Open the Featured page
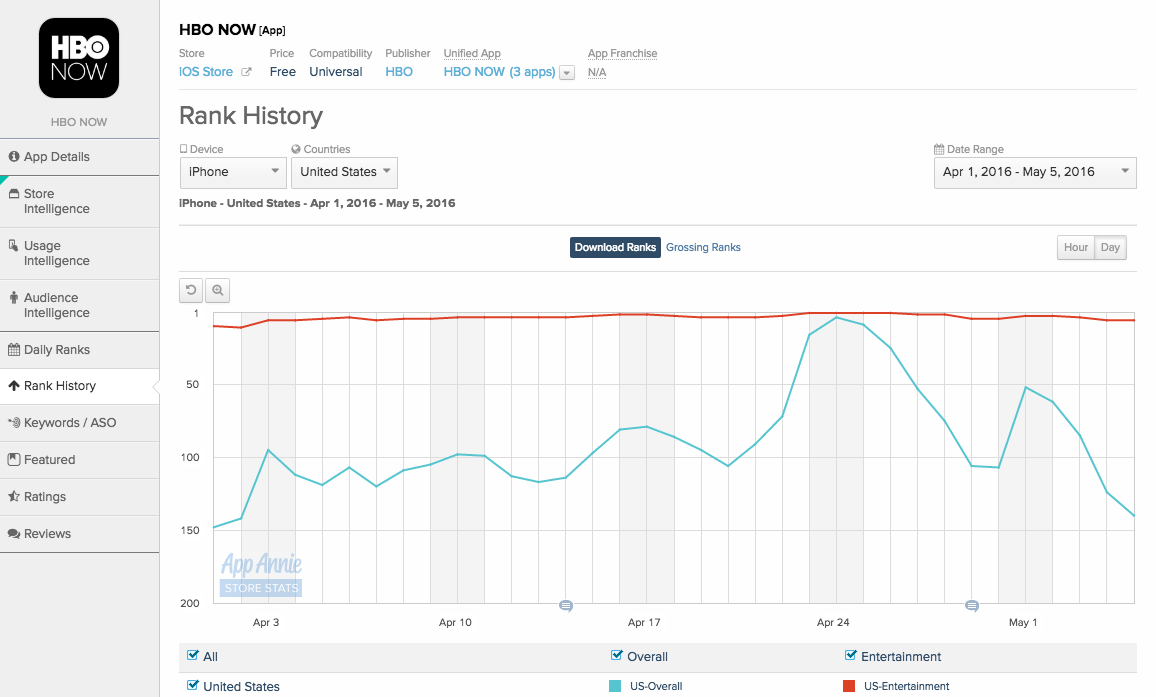The image size is (1156, 697). tap(80, 460)
